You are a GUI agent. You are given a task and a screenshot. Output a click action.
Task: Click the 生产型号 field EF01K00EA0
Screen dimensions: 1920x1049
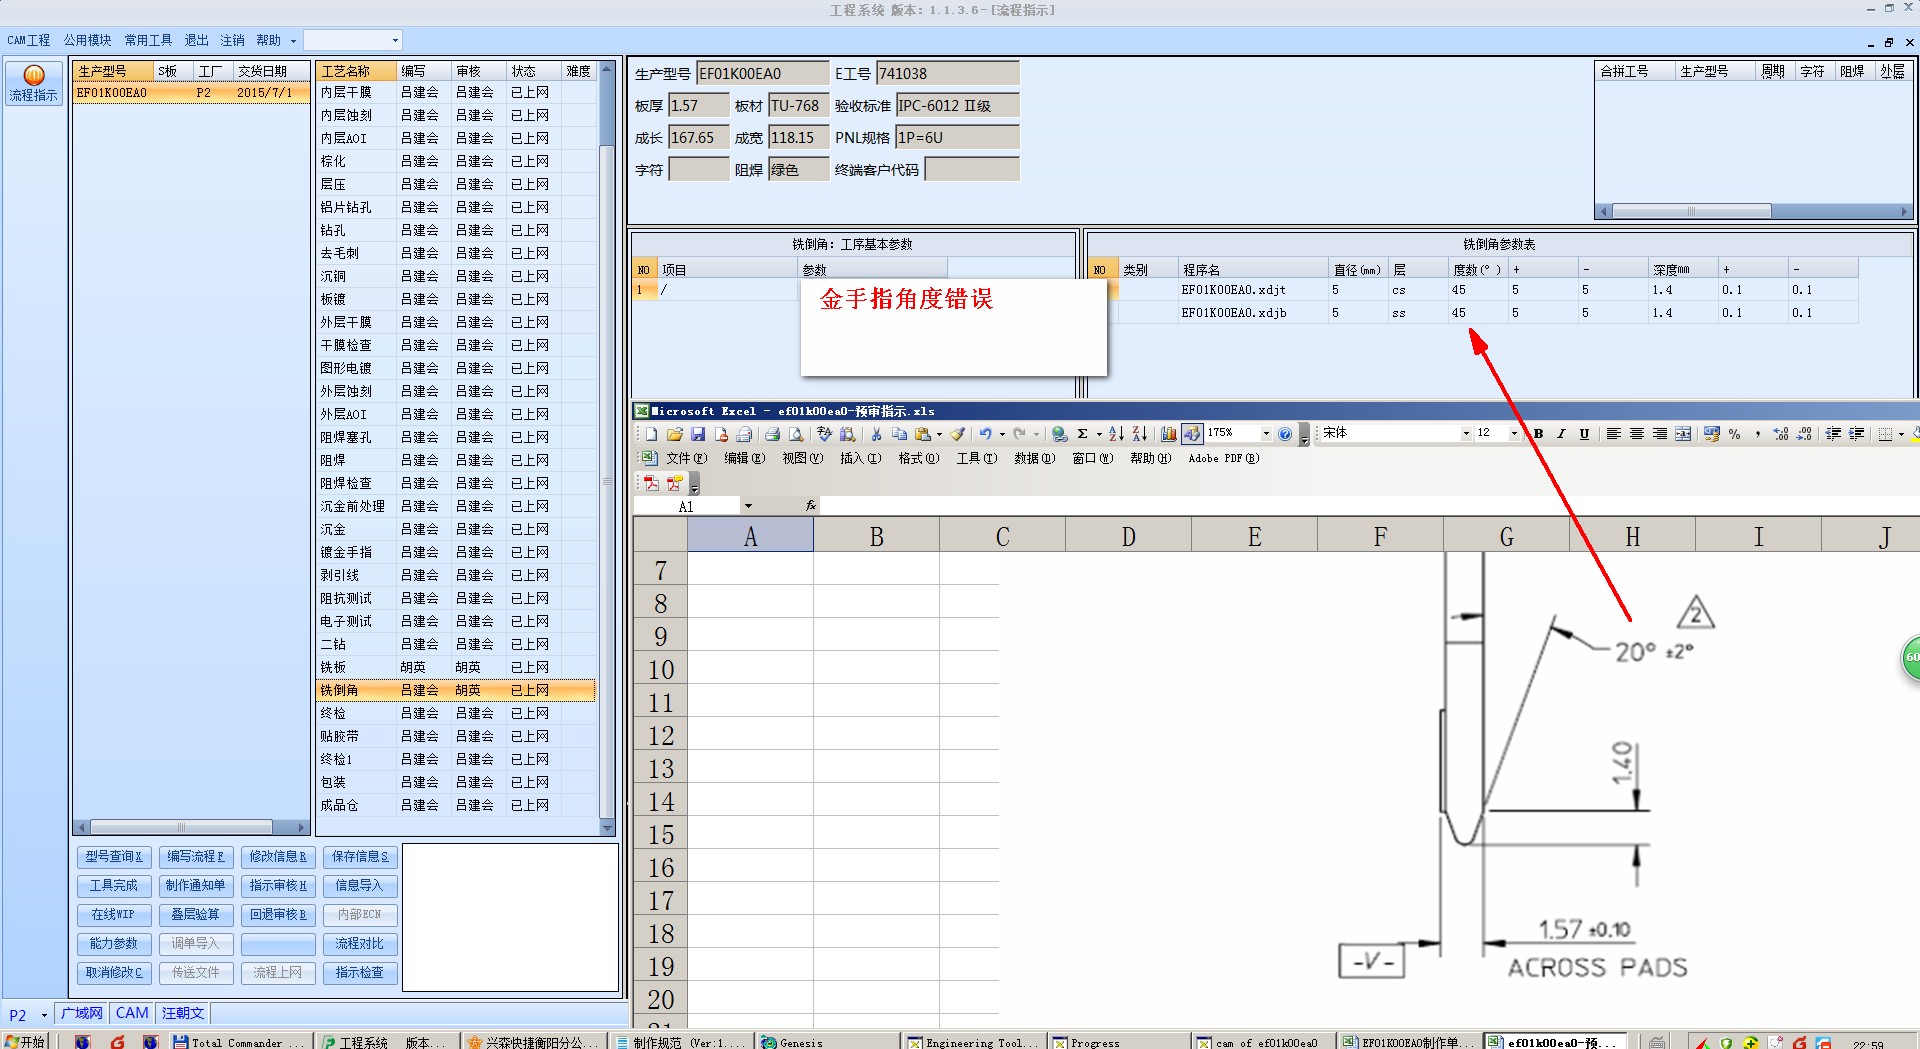pos(763,73)
